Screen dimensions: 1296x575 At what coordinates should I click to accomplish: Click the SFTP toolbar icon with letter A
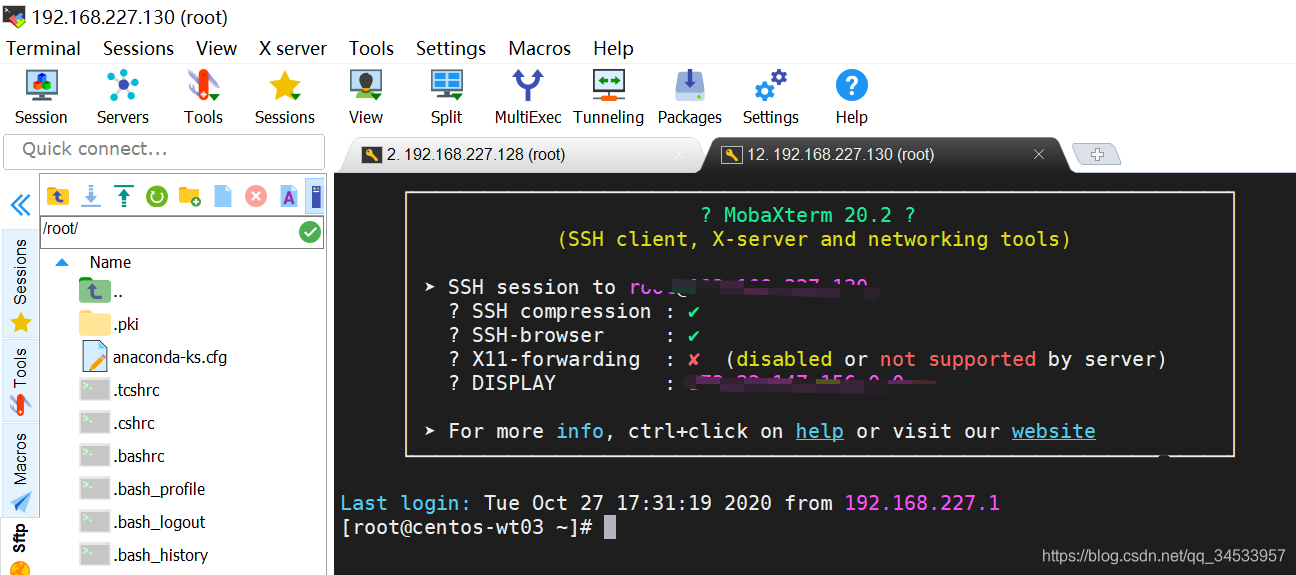[288, 196]
